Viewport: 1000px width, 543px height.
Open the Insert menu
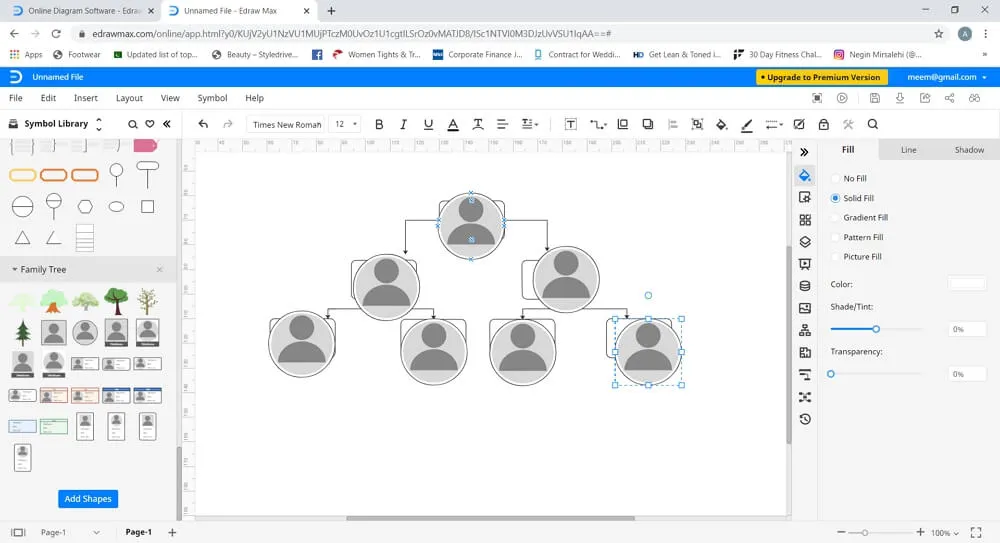(86, 98)
